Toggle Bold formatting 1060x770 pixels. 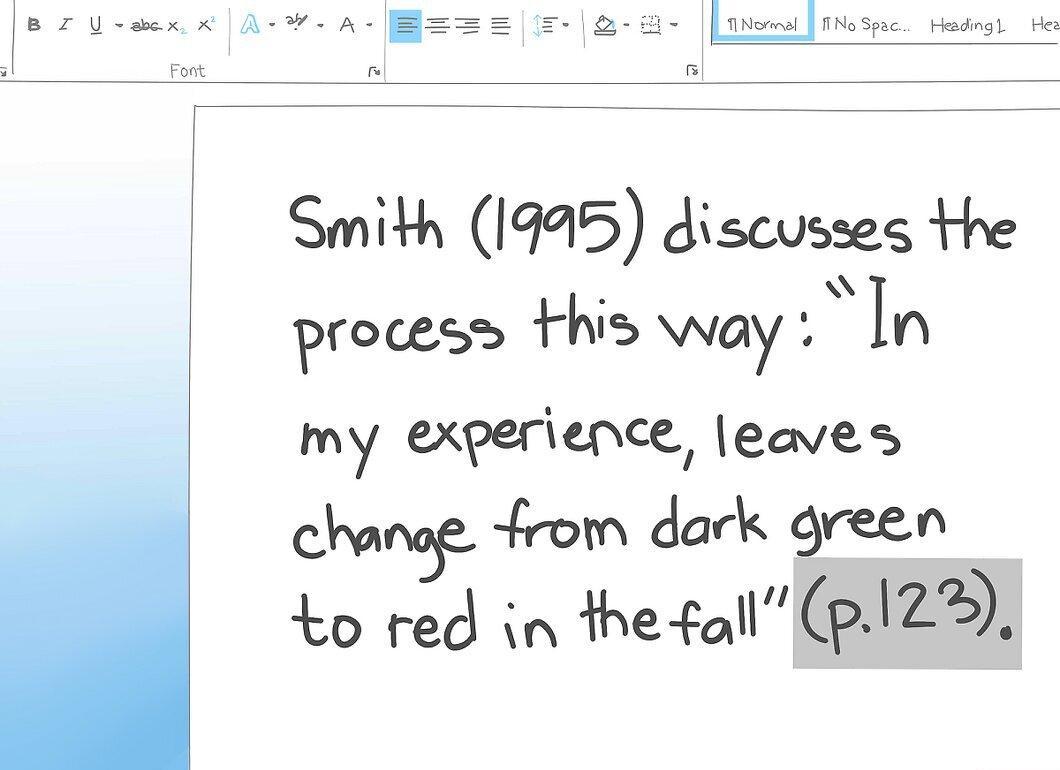click(34, 25)
